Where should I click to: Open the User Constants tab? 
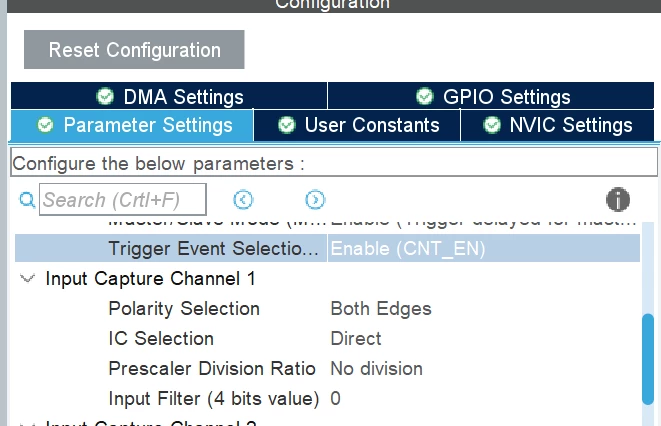(357, 125)
